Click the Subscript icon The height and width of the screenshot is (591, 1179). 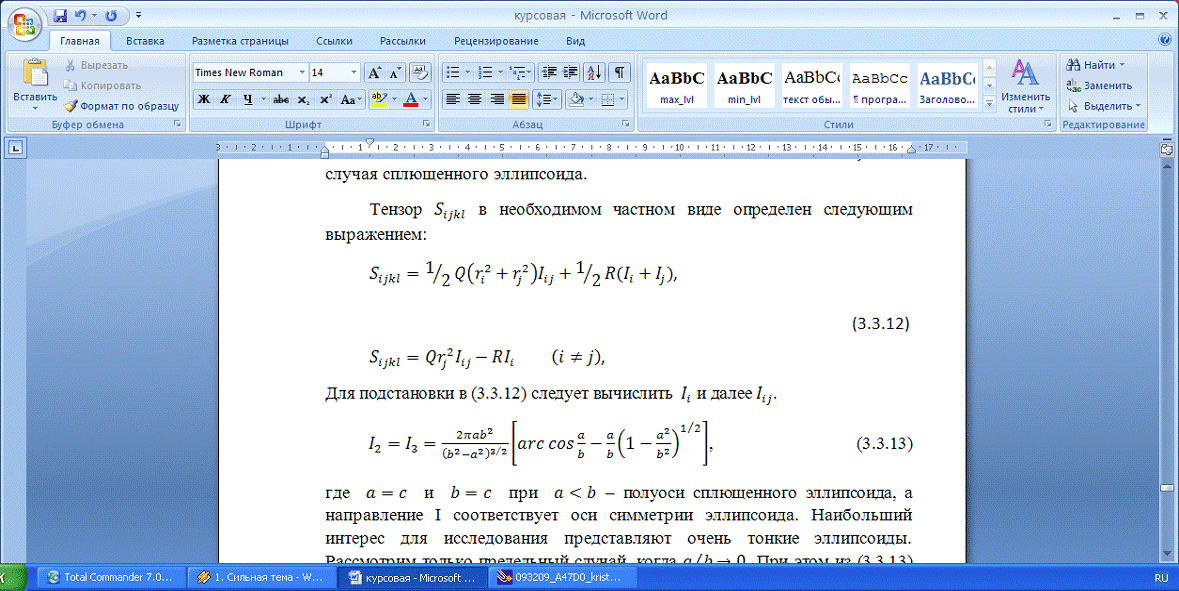304,100
